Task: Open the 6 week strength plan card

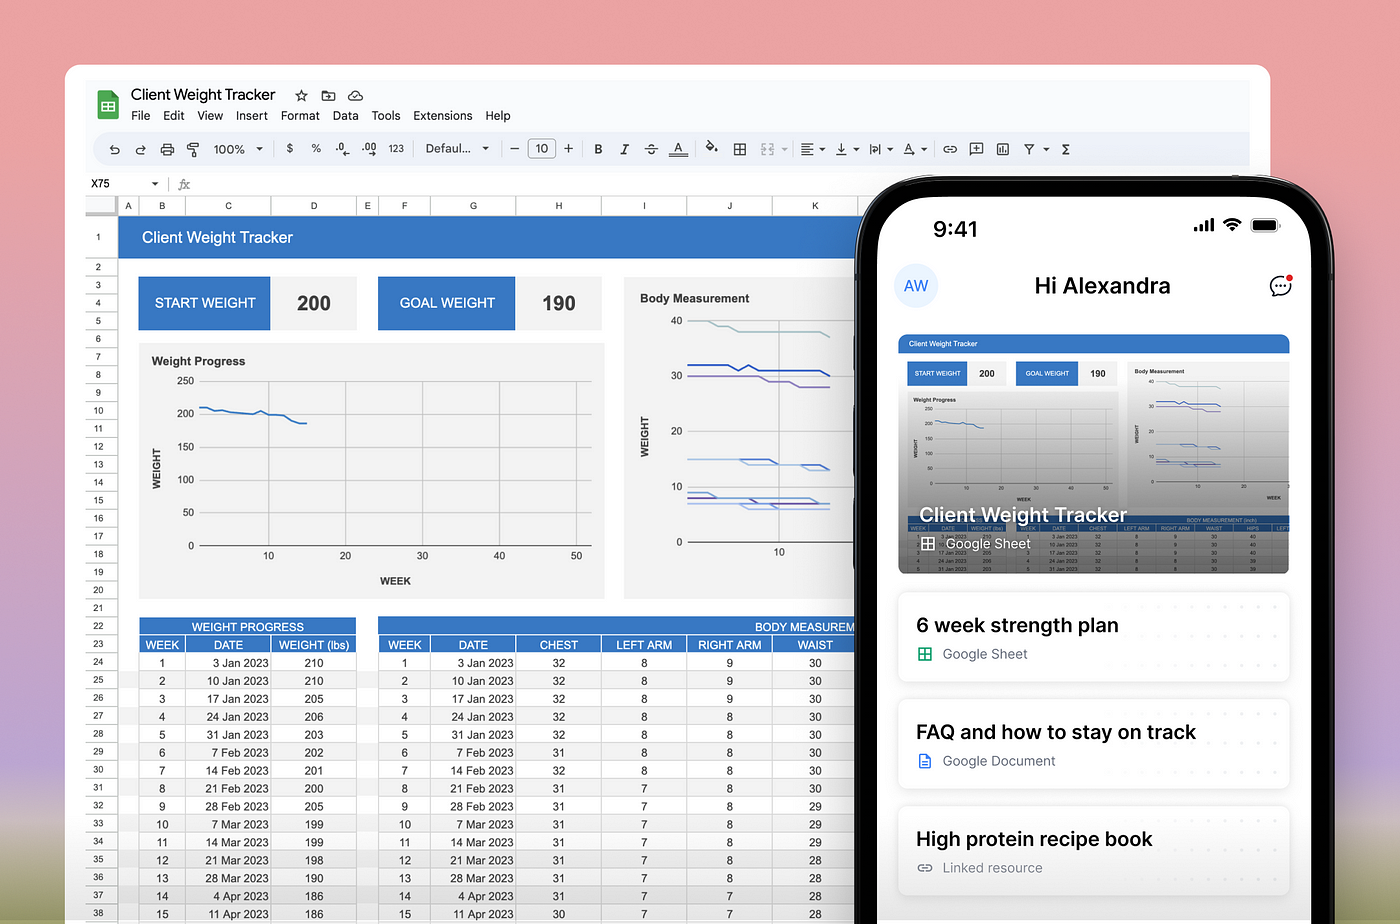Action: coord(1094,637)
